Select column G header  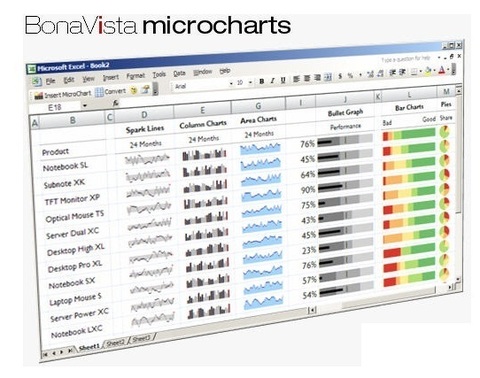coord(258,106)
